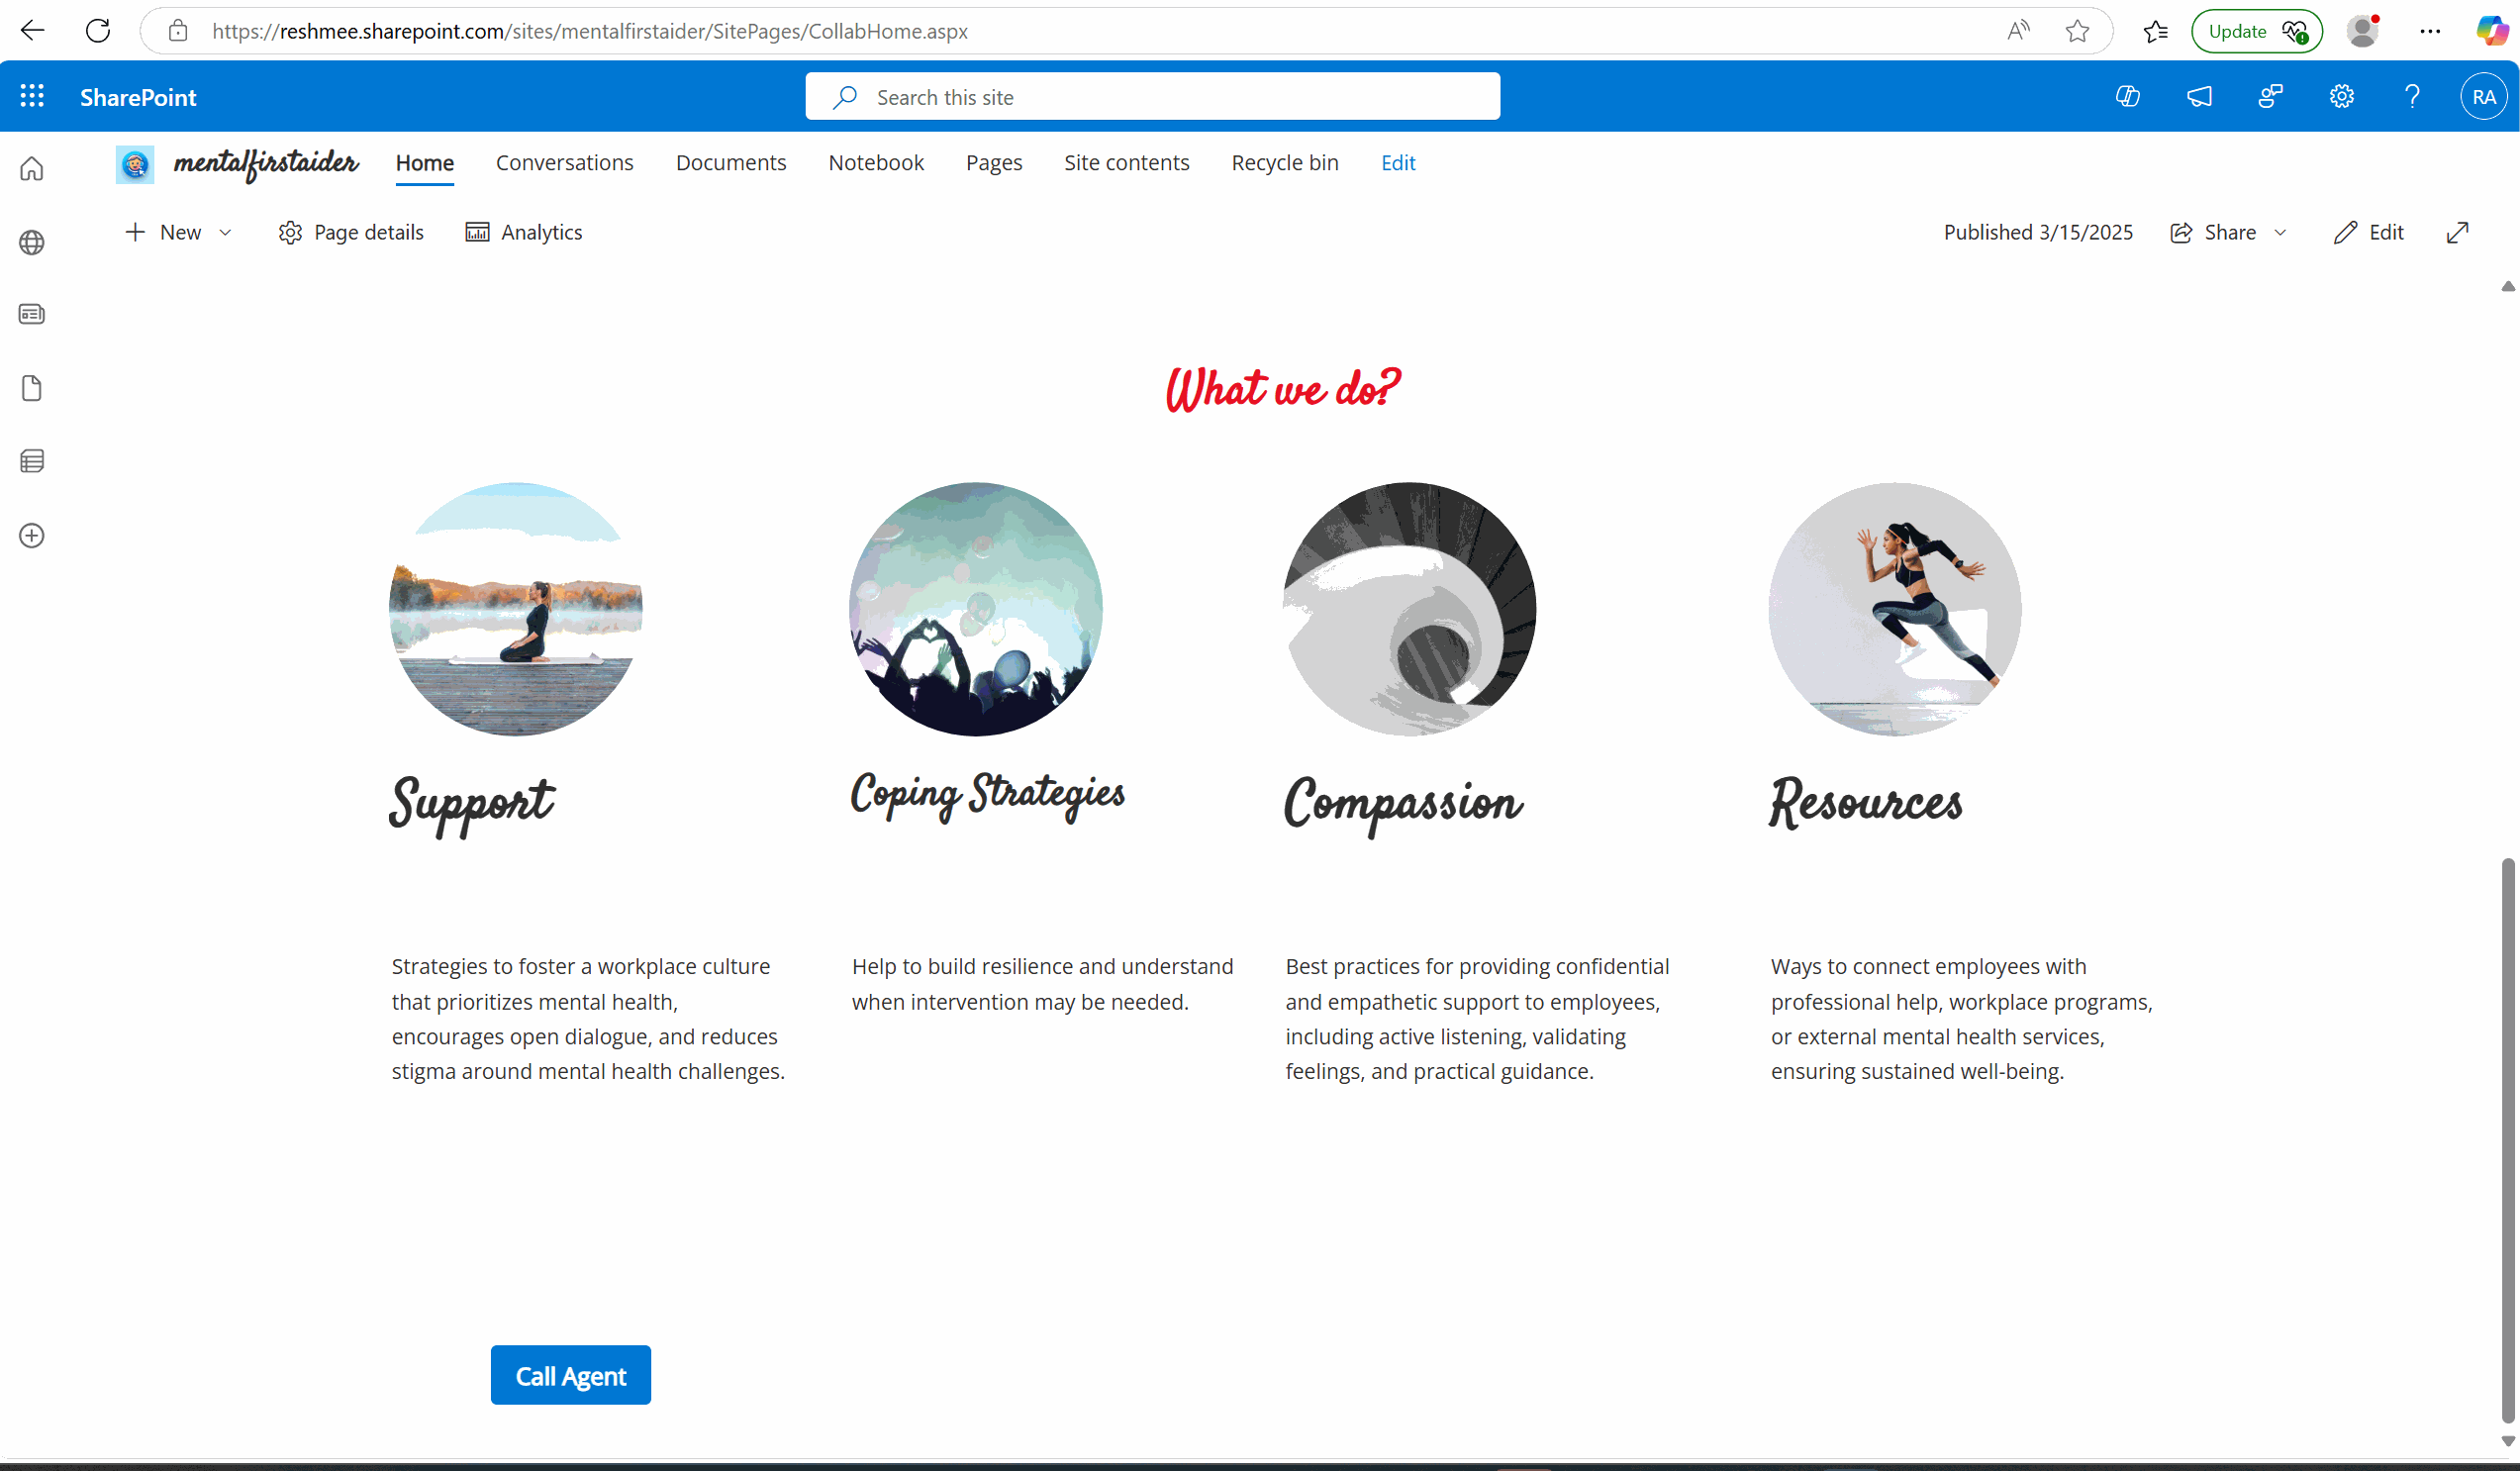Open RA account profile menu
This screenshot has height=1471, width=2520.
pos(2483,96)
